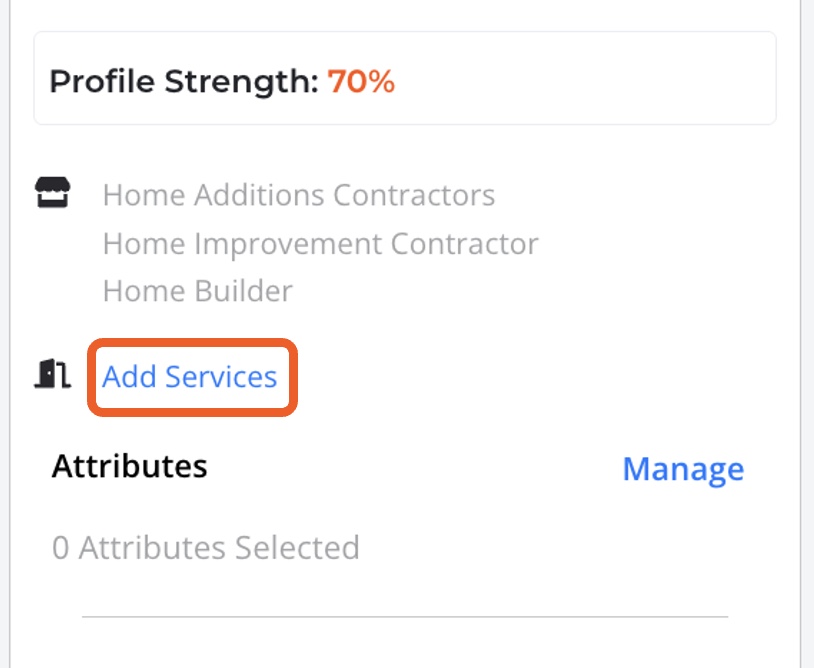
Task: Open the Add Services link
Action: click(190, 377)
